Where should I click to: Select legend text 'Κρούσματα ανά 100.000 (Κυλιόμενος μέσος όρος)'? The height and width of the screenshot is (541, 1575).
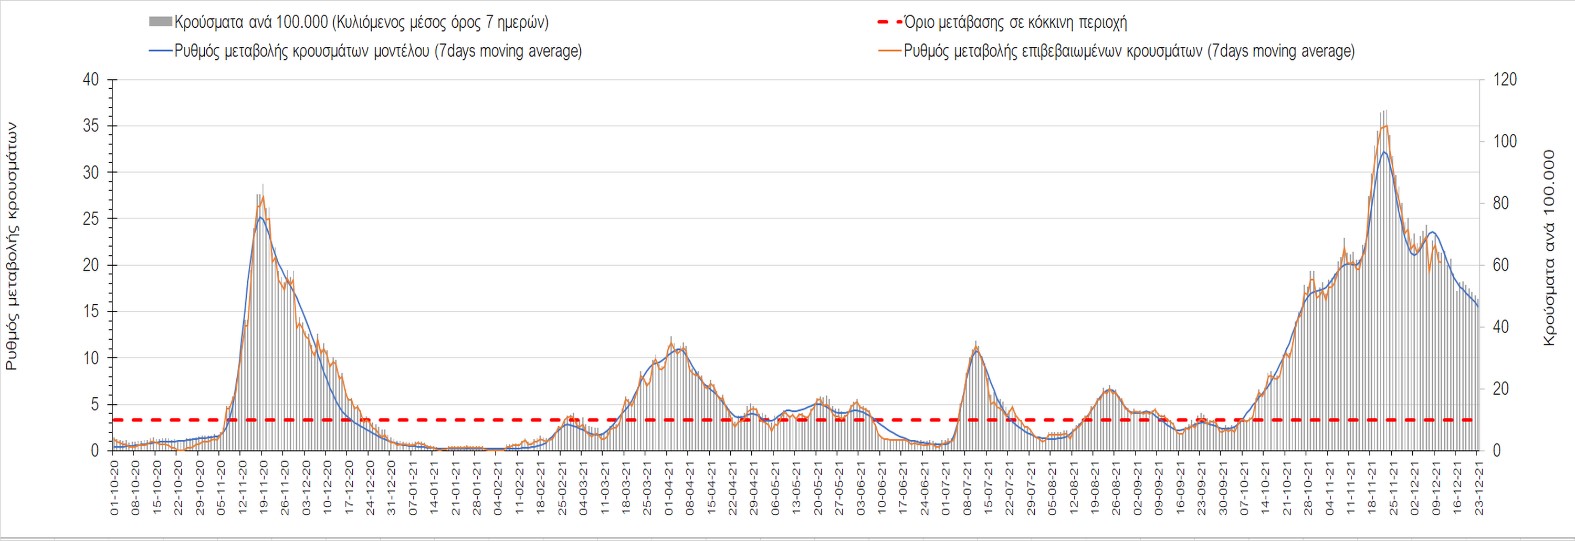(361, 22)
